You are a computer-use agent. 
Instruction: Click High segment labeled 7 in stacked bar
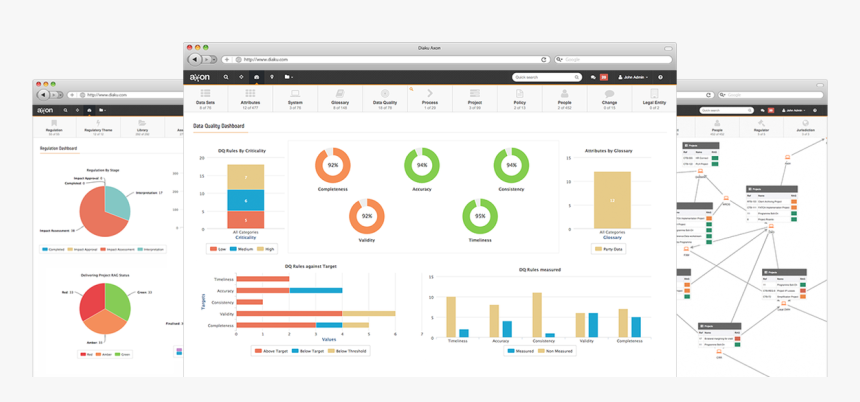pos(246,177)
